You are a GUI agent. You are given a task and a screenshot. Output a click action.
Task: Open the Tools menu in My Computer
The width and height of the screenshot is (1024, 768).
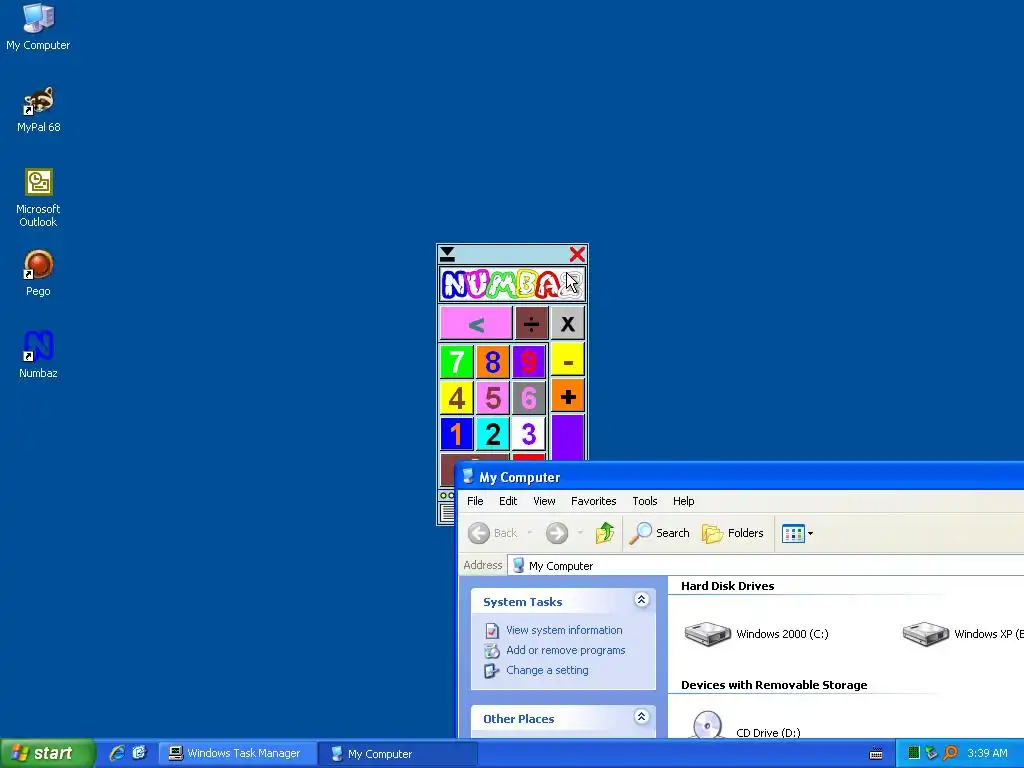645,501
